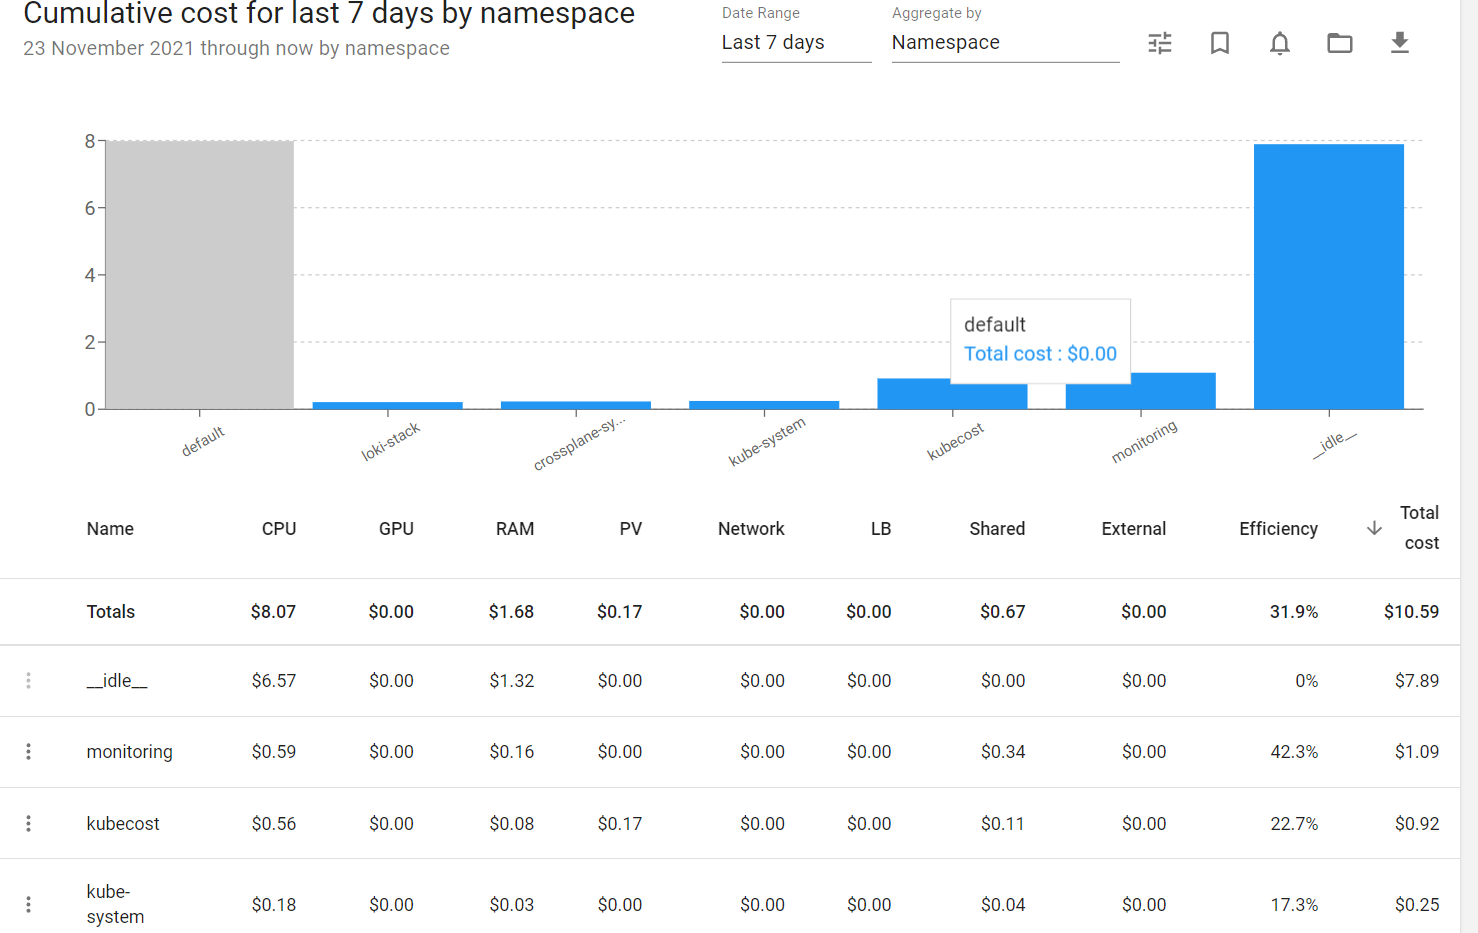Select the monitoring row name
Screen dimensions: 1478x933
(x=130, y=752)
